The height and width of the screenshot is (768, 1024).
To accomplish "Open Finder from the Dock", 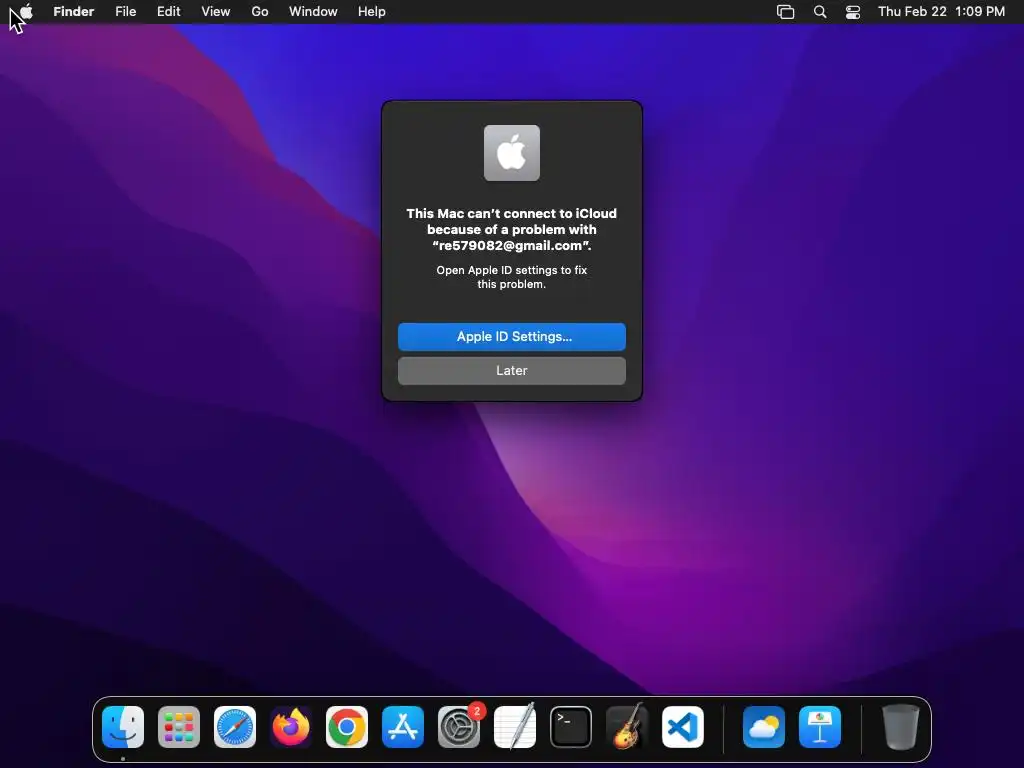I will [123, 727].
